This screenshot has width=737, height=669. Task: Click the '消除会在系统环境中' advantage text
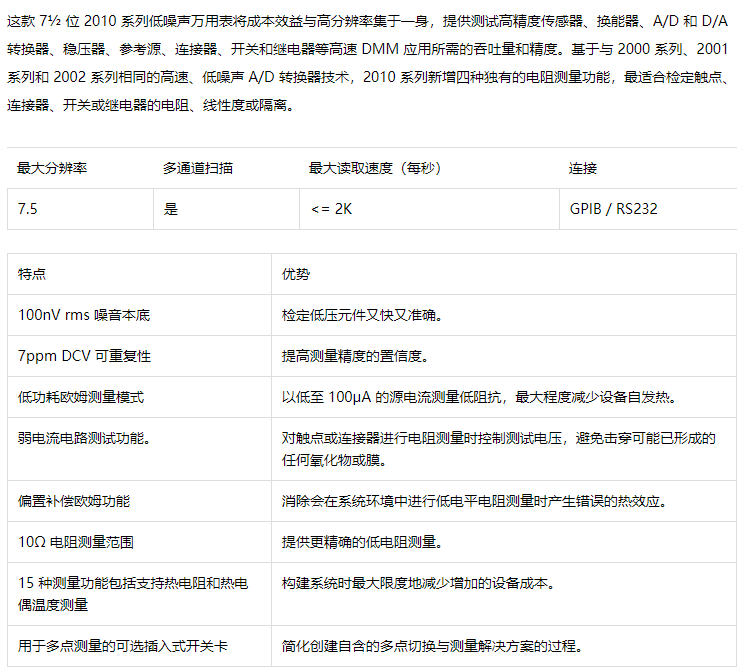(474, 501)
